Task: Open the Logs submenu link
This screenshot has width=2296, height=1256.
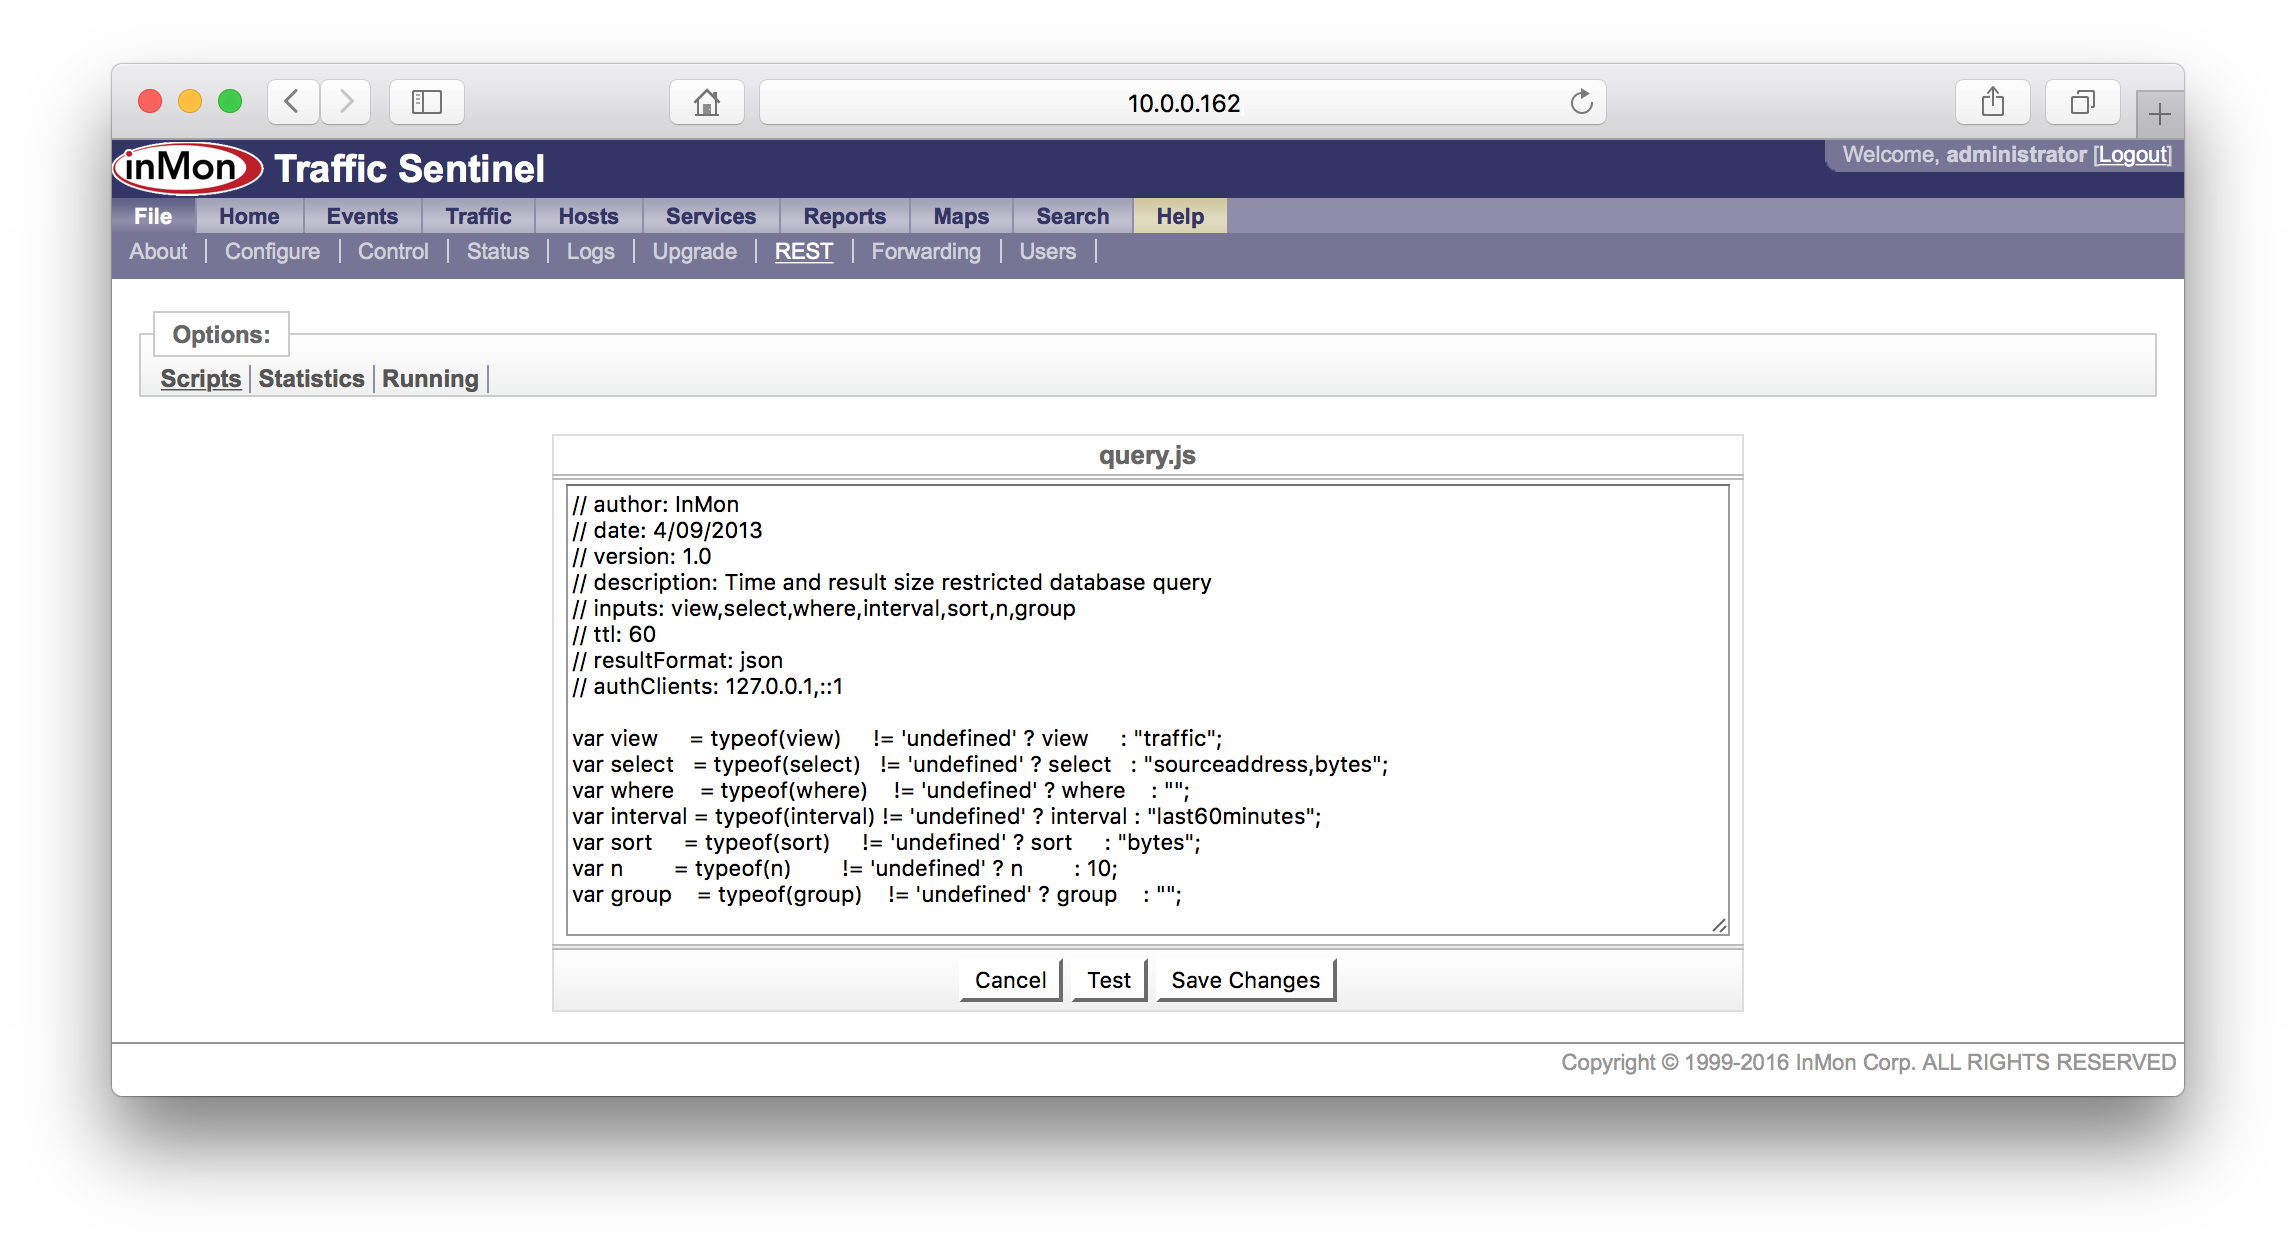Action: pos(590,251)
